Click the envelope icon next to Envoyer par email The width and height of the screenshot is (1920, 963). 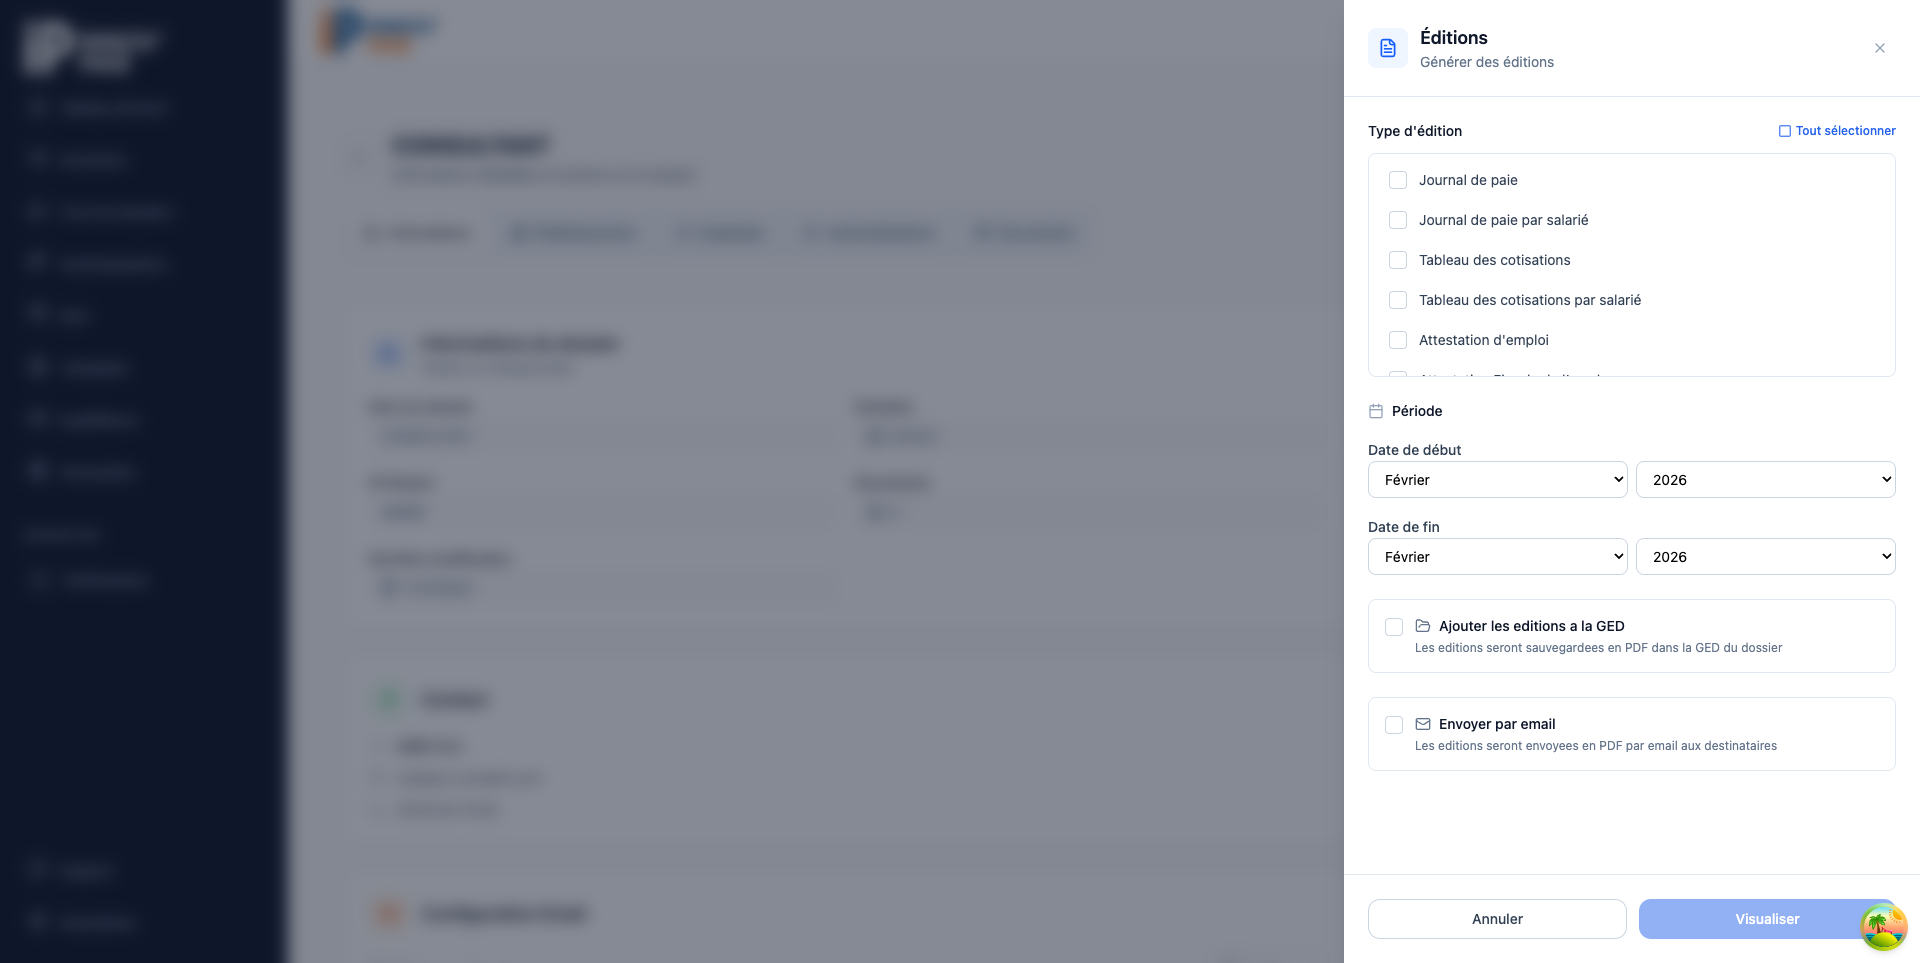[x=1423, y=724]
